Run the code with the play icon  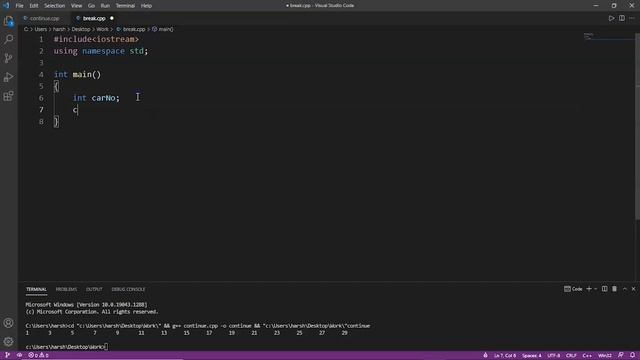pos(611,18)
